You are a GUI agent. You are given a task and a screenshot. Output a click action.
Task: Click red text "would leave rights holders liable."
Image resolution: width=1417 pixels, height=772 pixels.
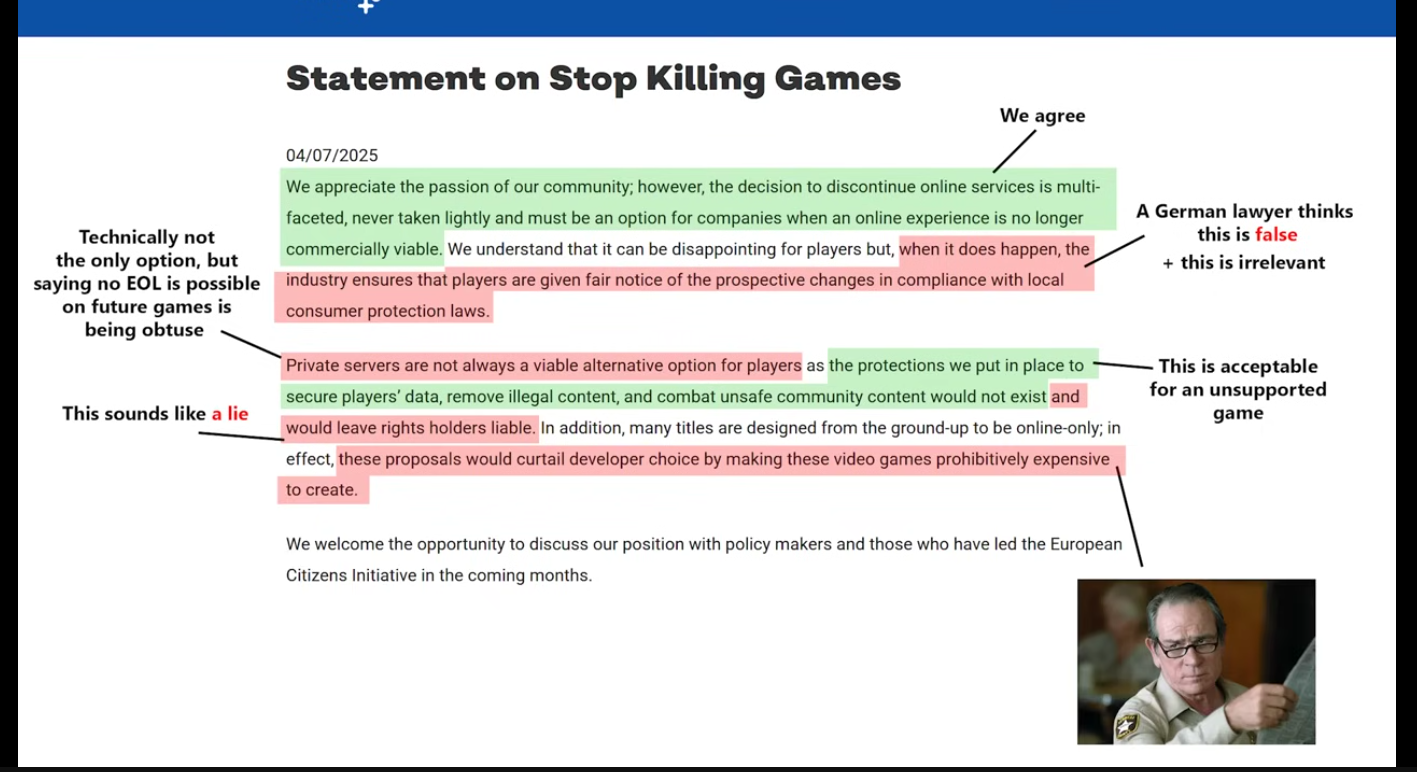[411, 428]
